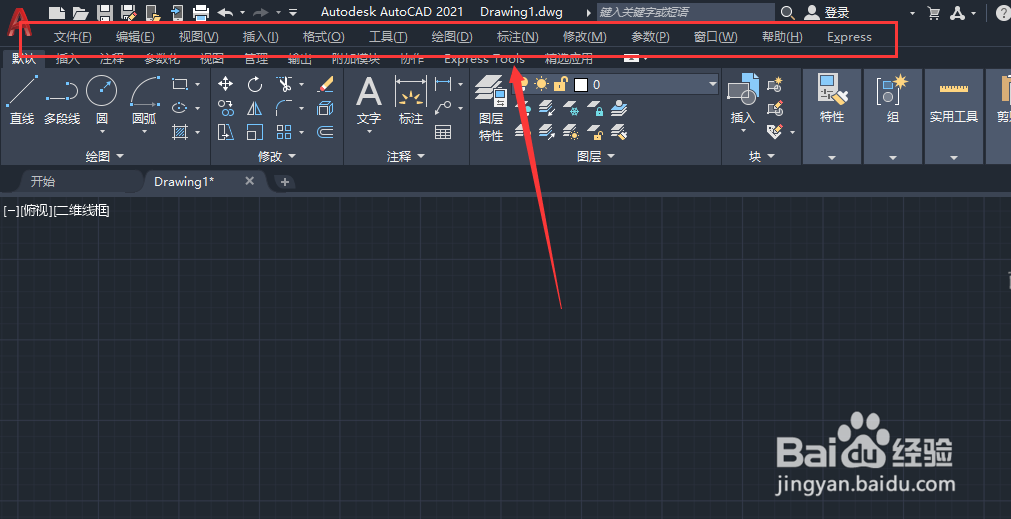This screenshot has width=1011, height=519.
Task: Open the layer 0 dropdown list
Action: pyautogui.click(x=712, y=84)
